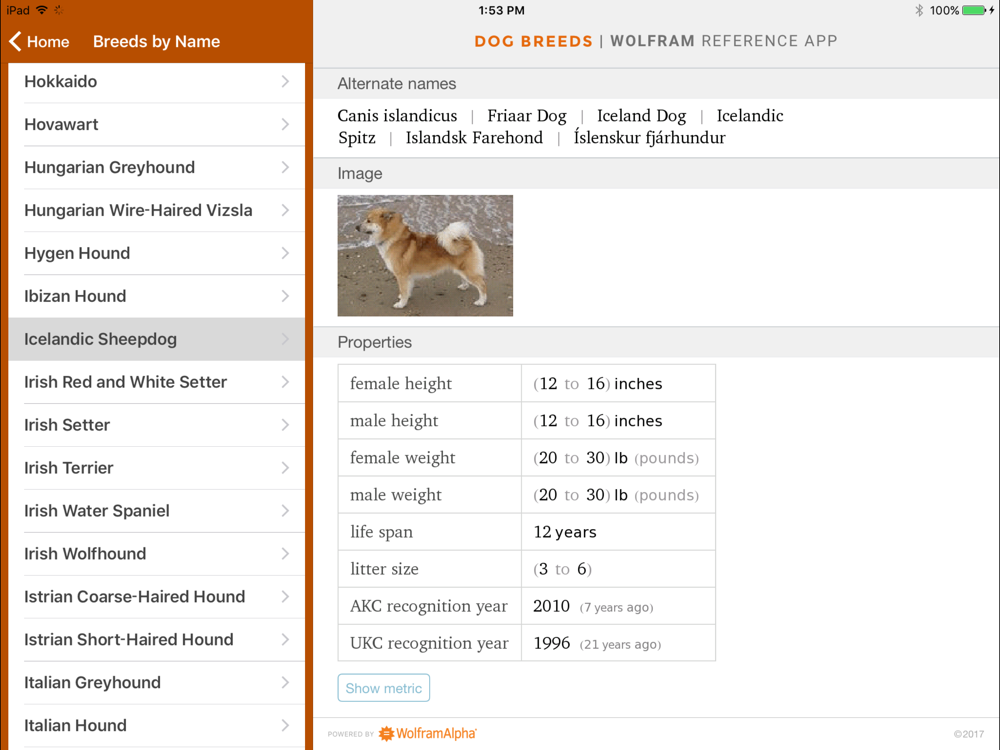Tap the Bluetooth status icon
The image size is (1000, 750).
918,10
